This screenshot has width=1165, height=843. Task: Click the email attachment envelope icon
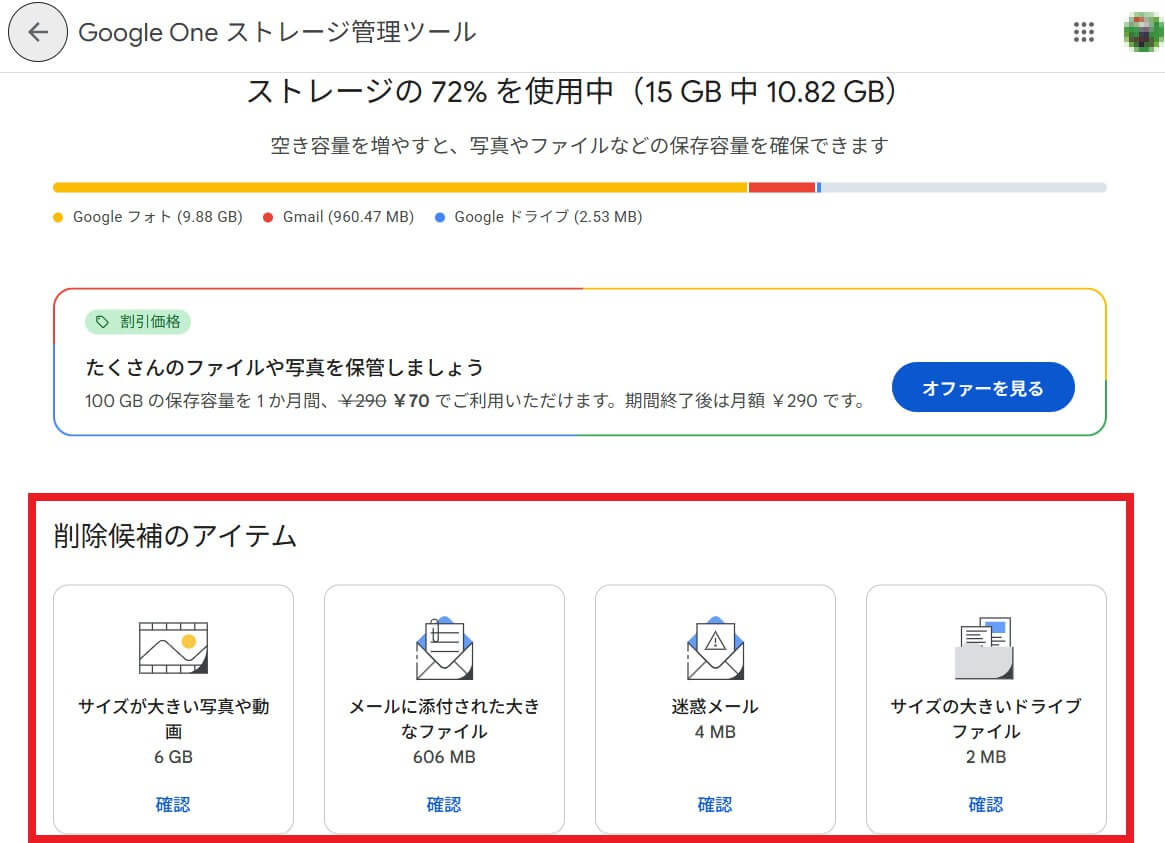pyautogui.click(x=444, y=648)
